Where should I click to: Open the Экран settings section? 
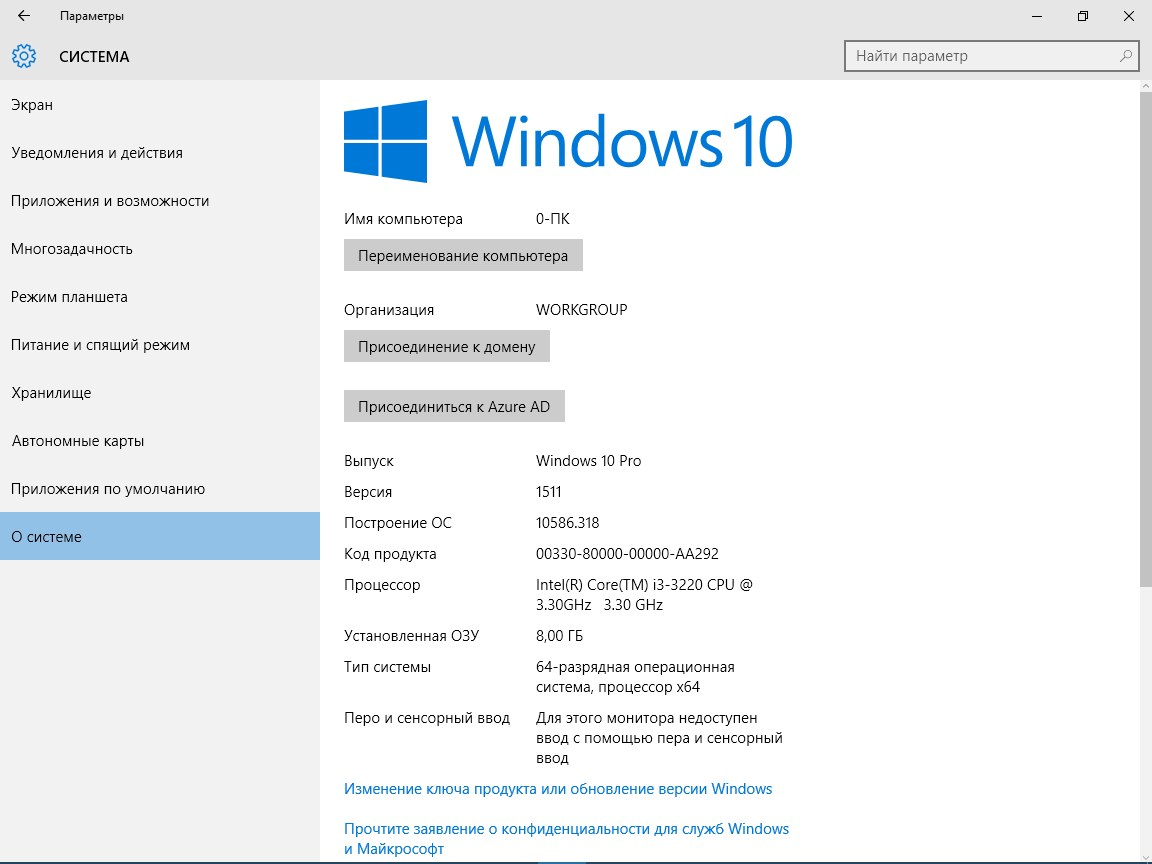[x=32, y=105]
